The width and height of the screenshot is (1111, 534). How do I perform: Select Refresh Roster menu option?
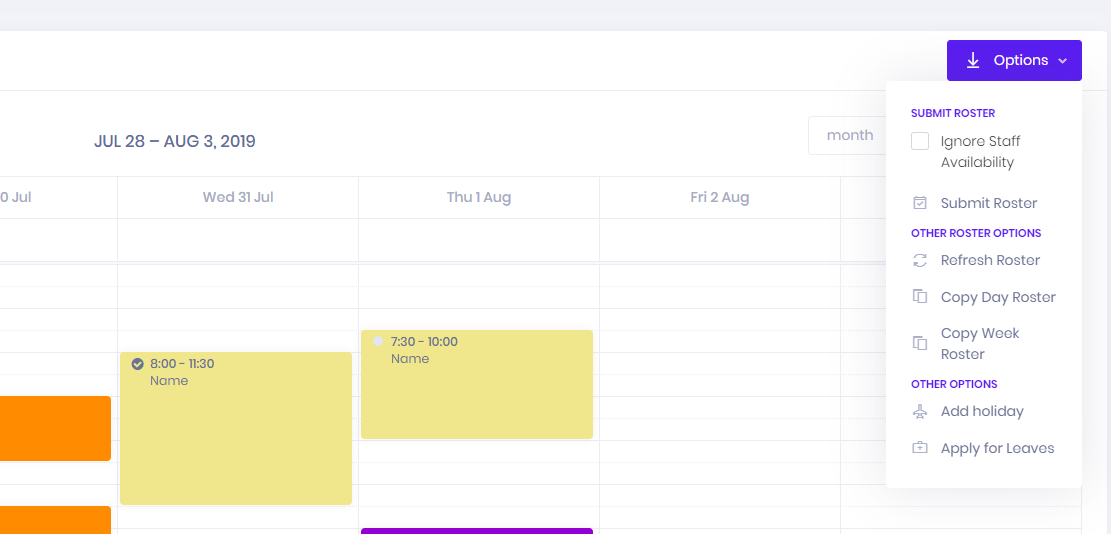pos(990,260)
